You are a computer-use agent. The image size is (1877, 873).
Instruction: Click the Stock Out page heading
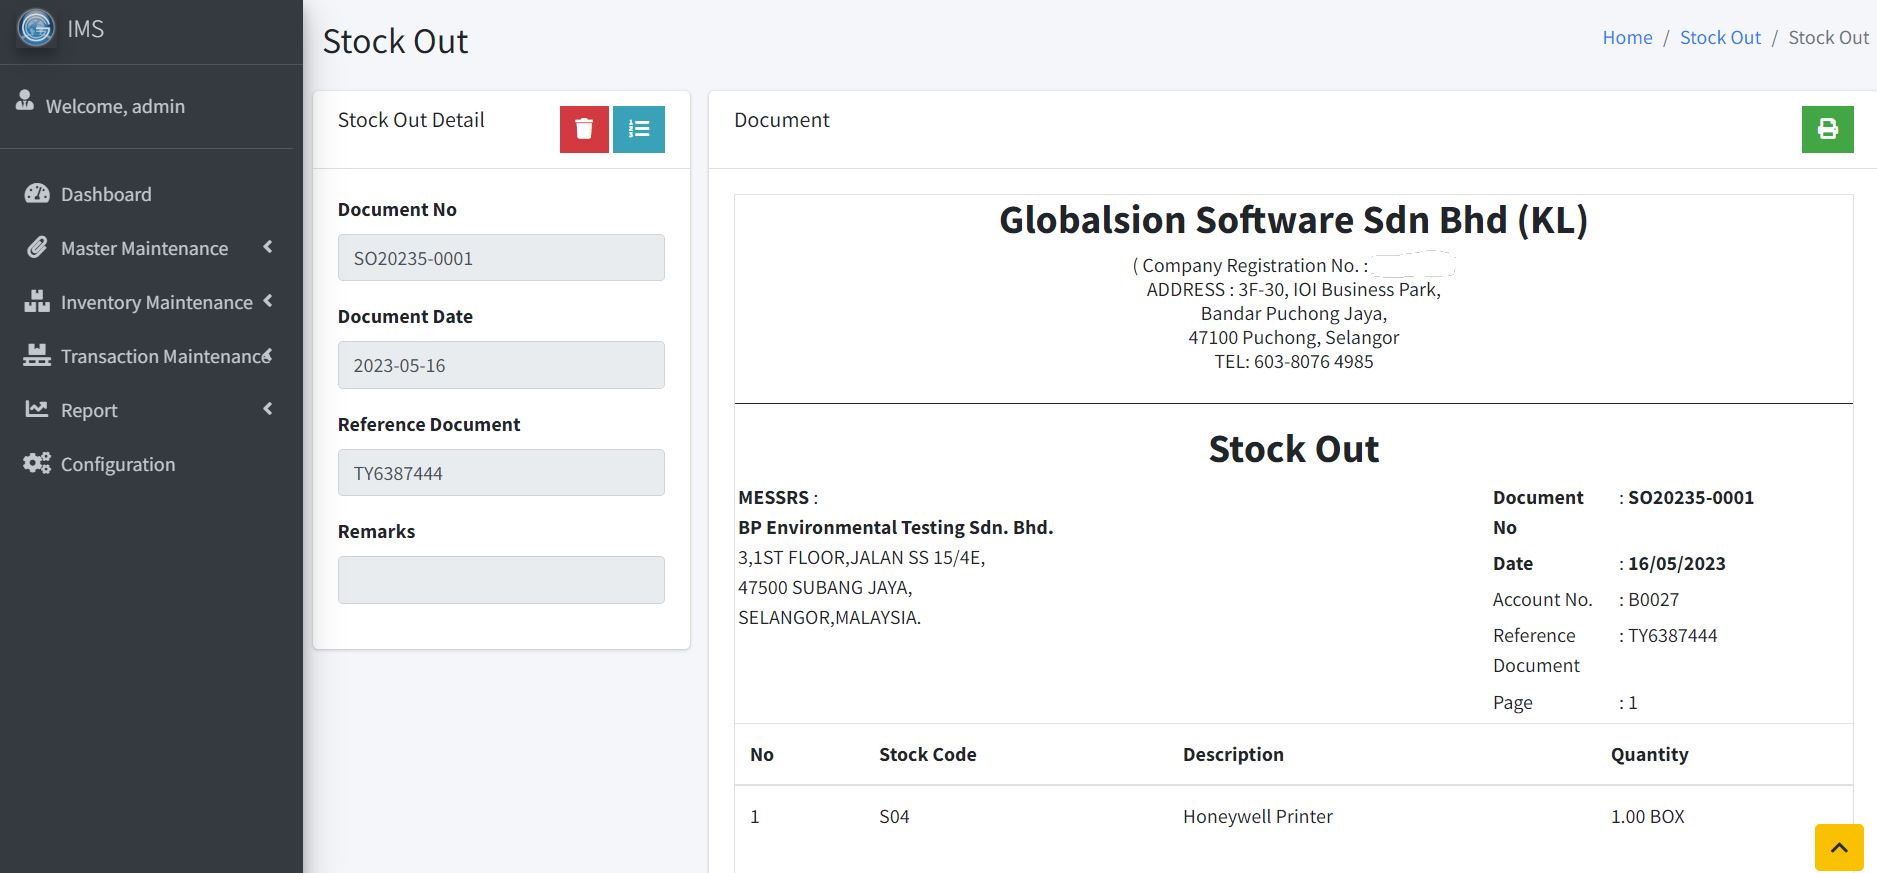(395, 42)
